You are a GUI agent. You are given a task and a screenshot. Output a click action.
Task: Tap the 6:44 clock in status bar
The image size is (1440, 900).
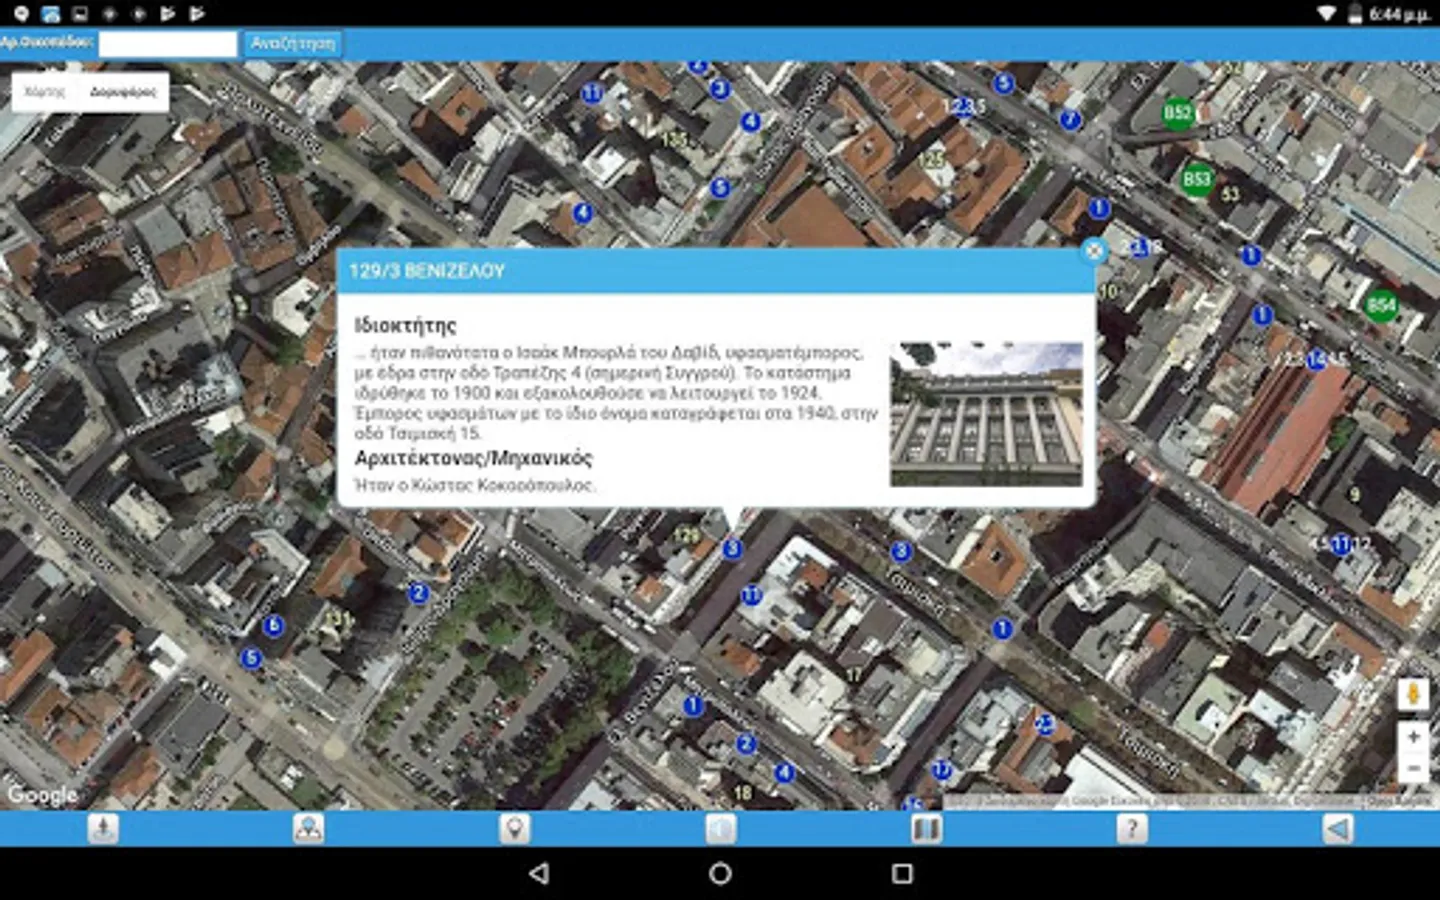(x=1399, y=14)
